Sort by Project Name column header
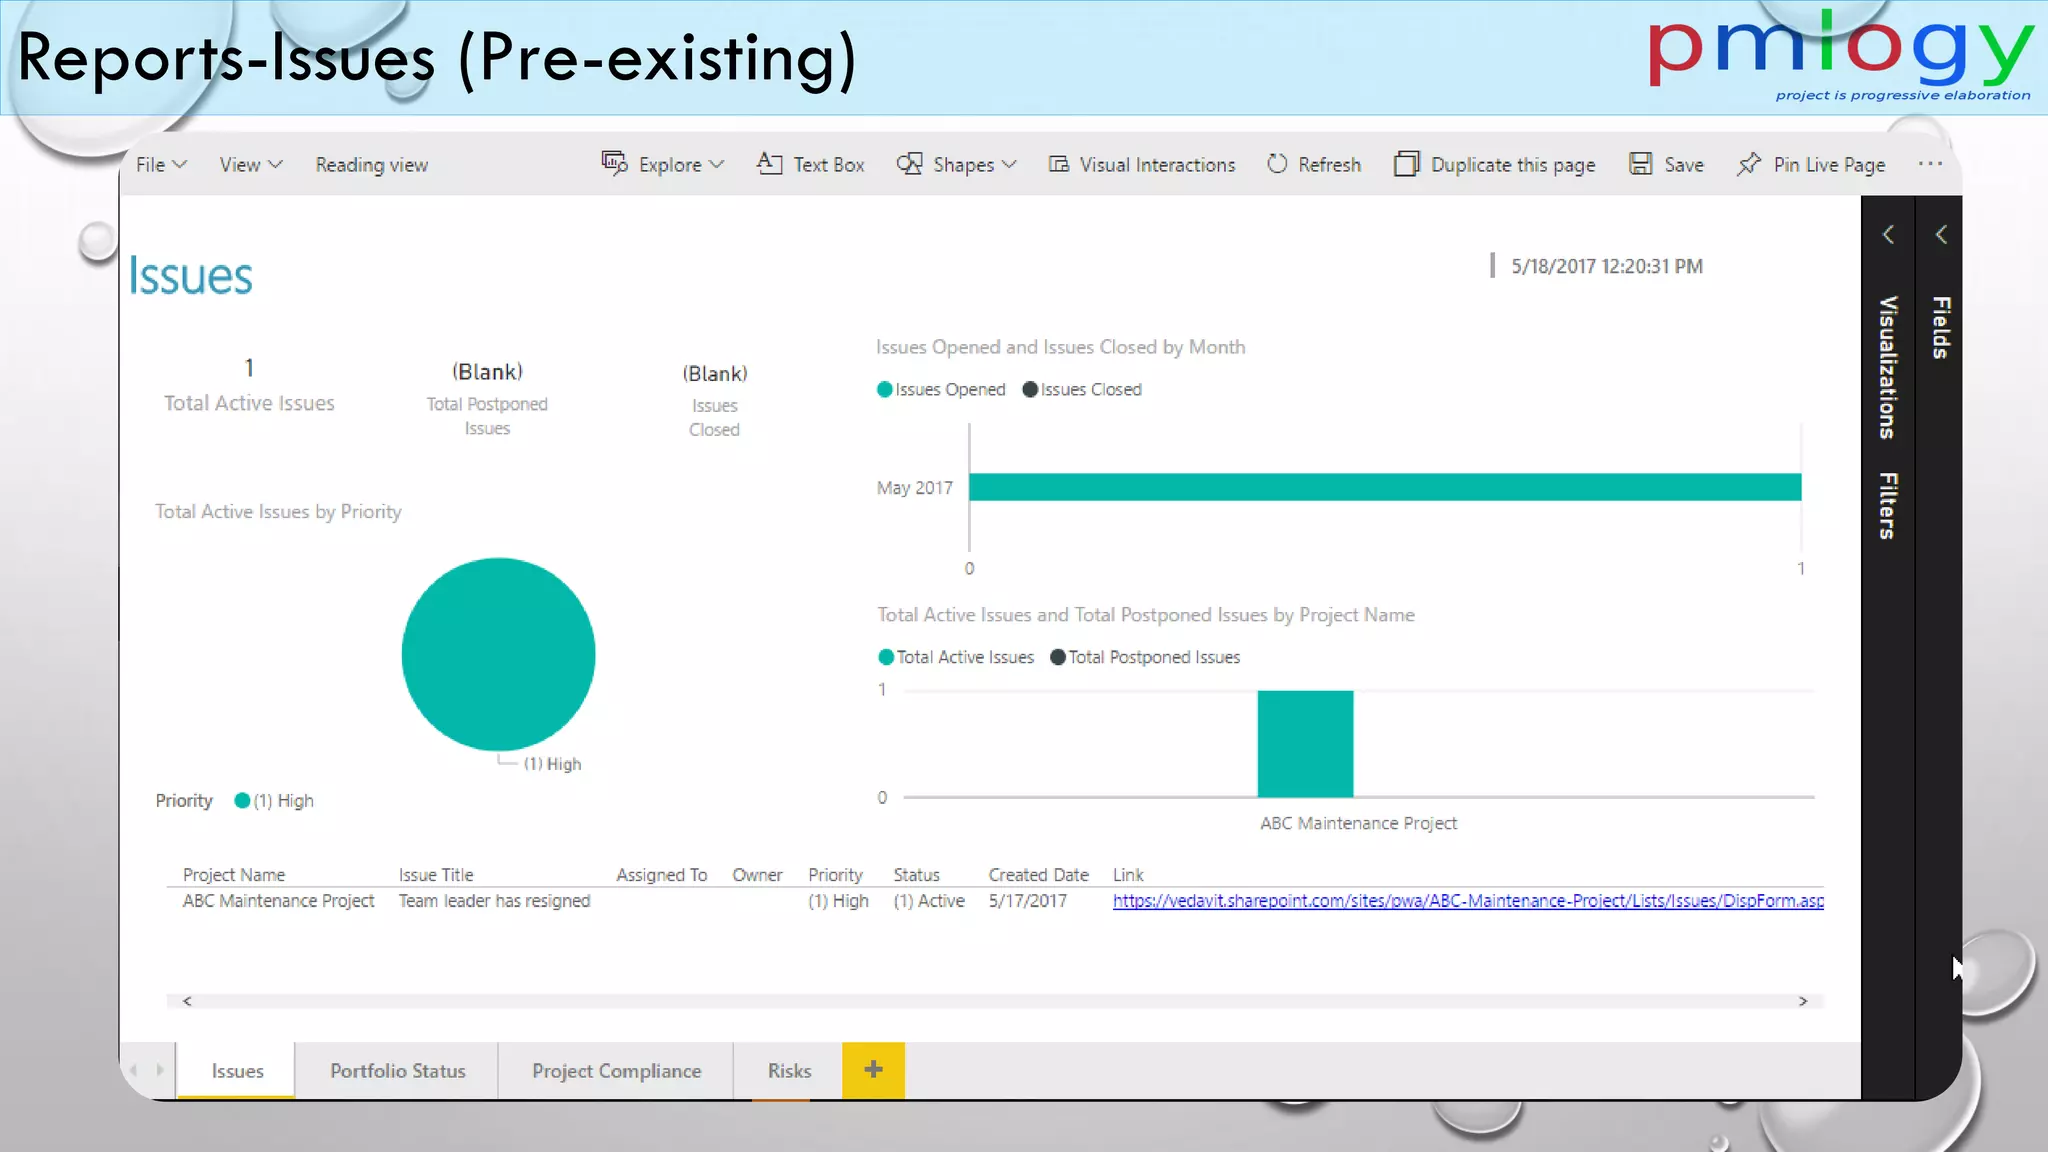 (x=233, y=875)
